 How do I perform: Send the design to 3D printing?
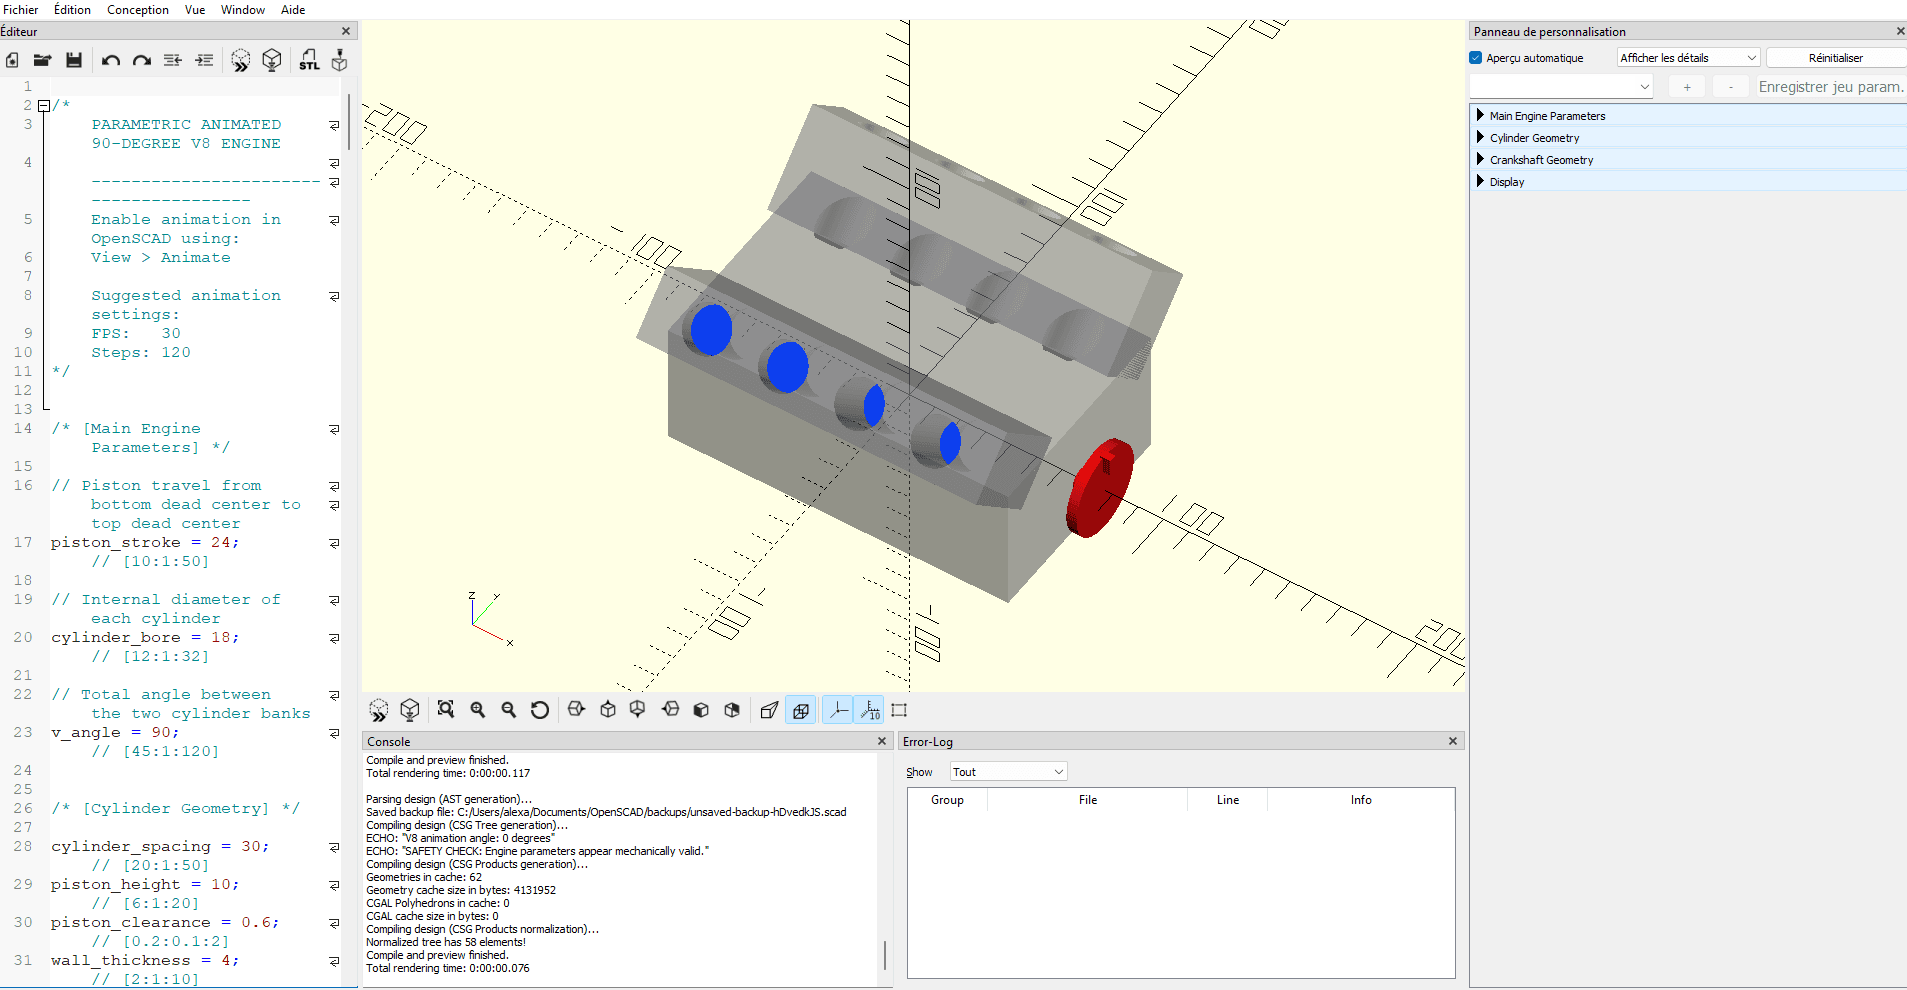click(x=340, y=61)
